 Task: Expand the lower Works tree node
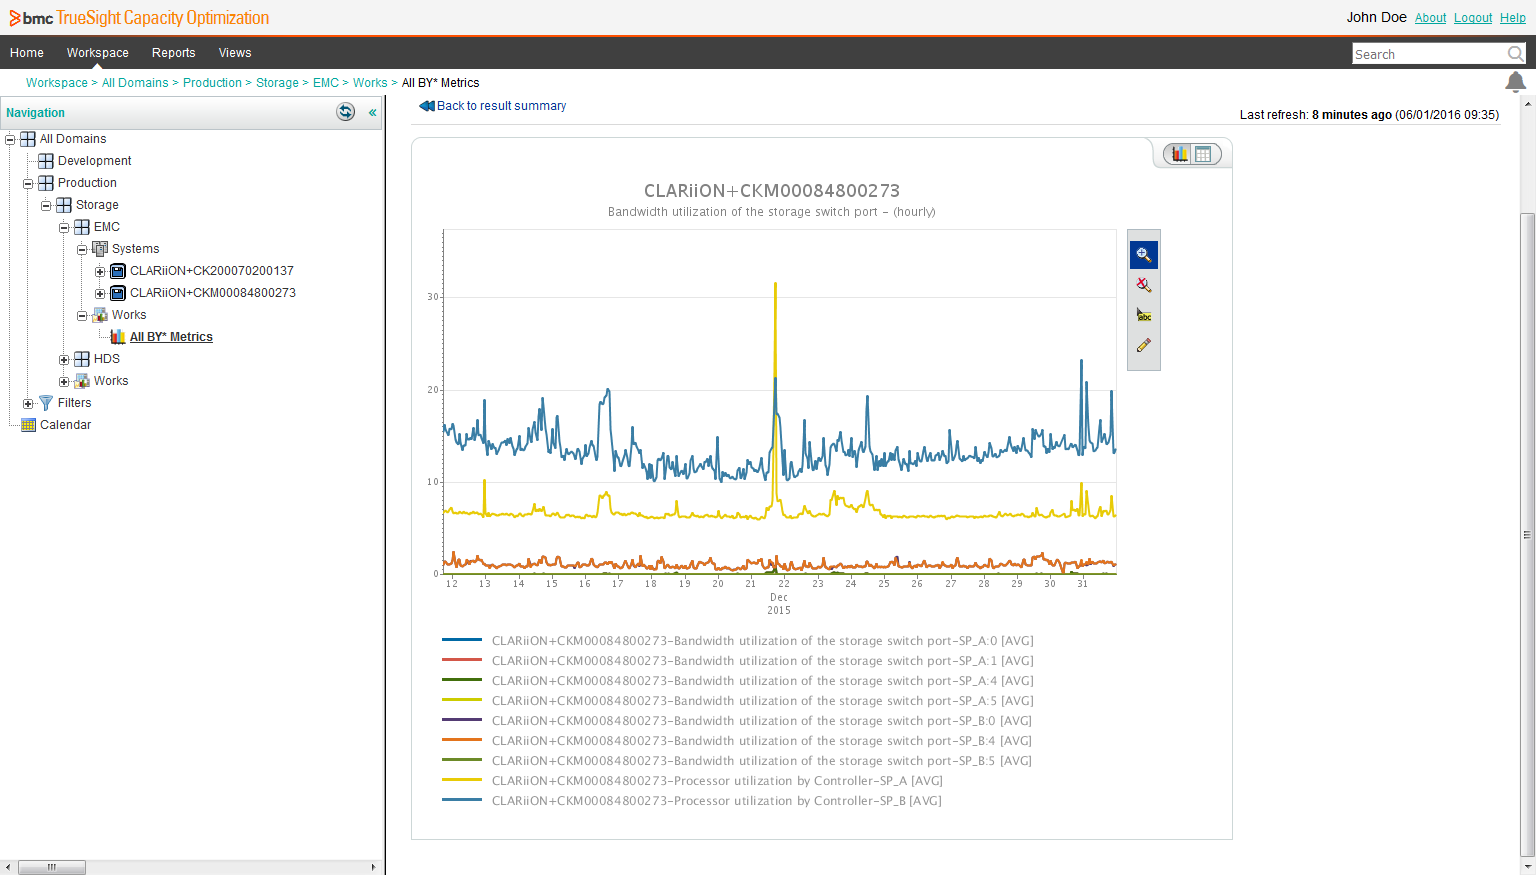point(64,381)
